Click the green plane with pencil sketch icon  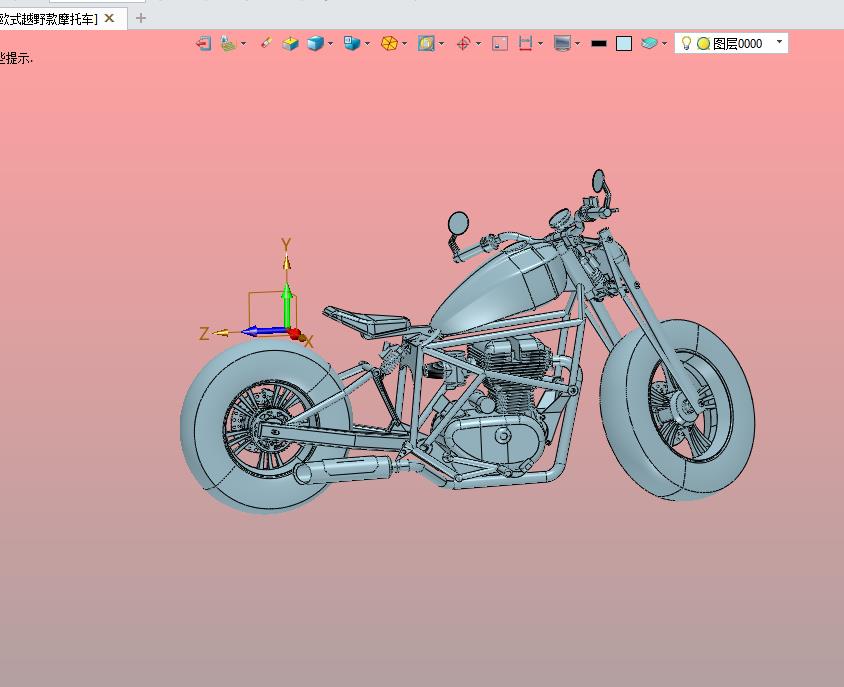(x=228, y=43)
